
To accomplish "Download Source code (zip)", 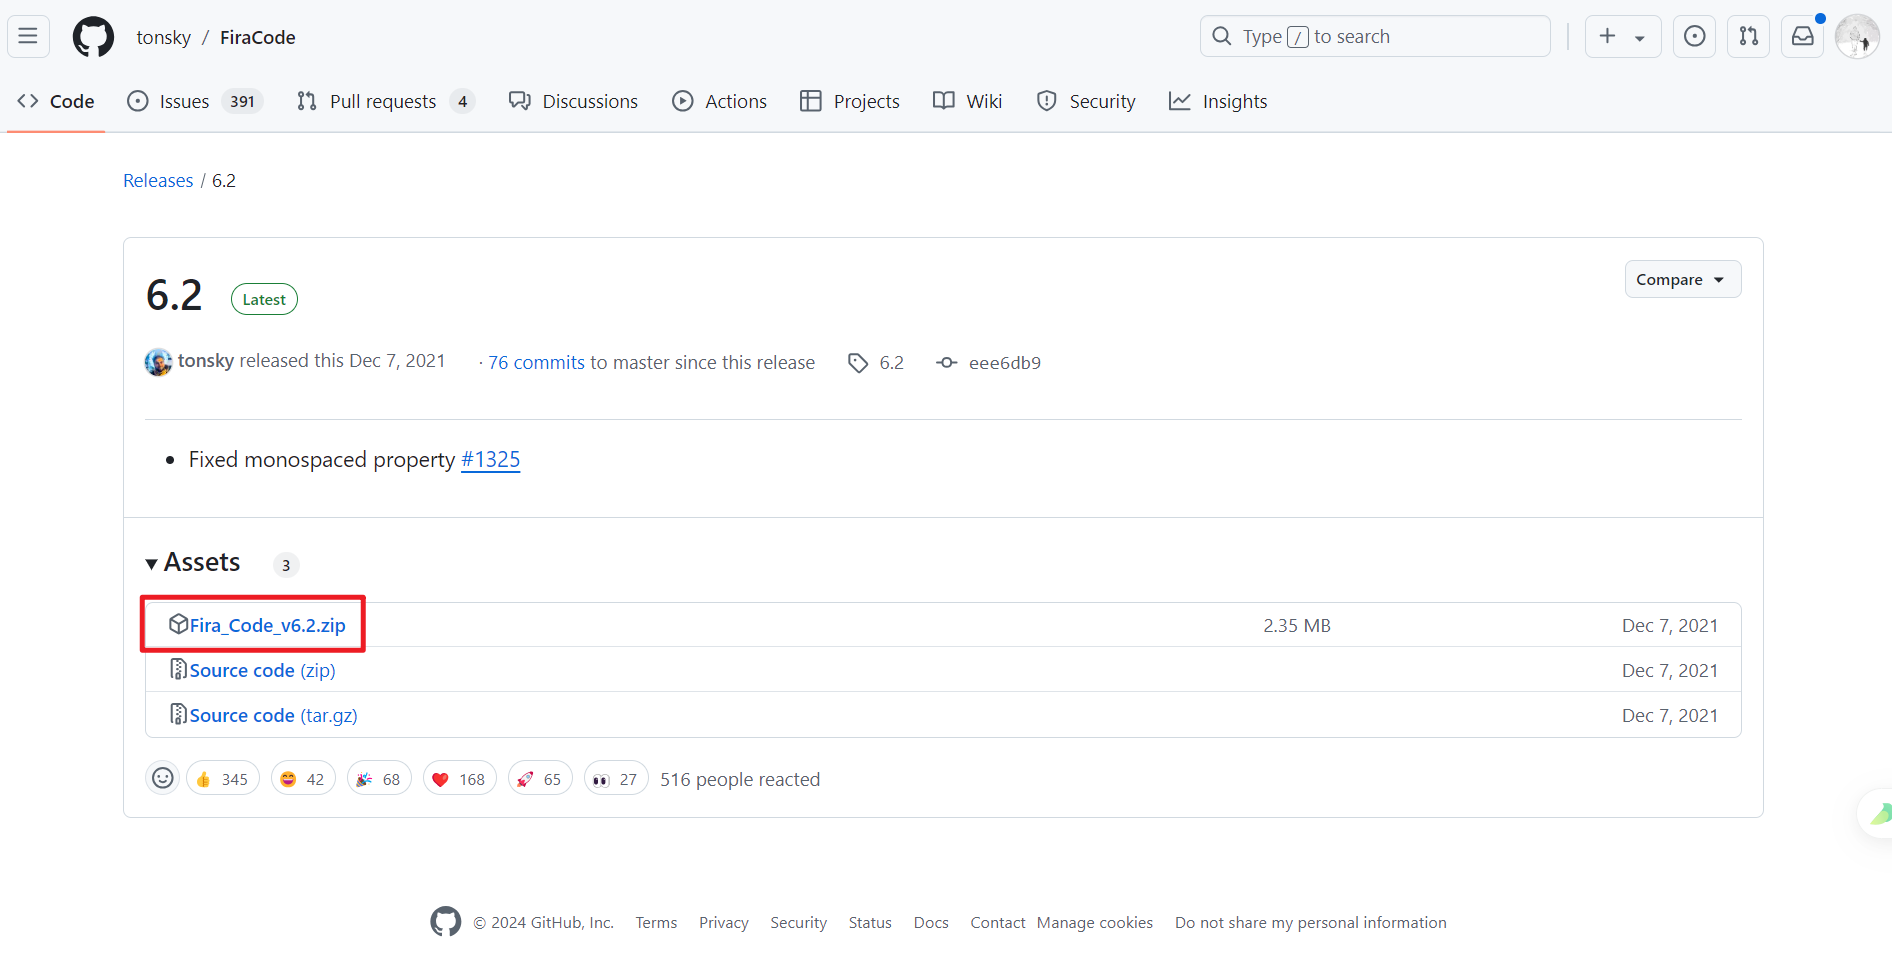I will click(263, 670).
